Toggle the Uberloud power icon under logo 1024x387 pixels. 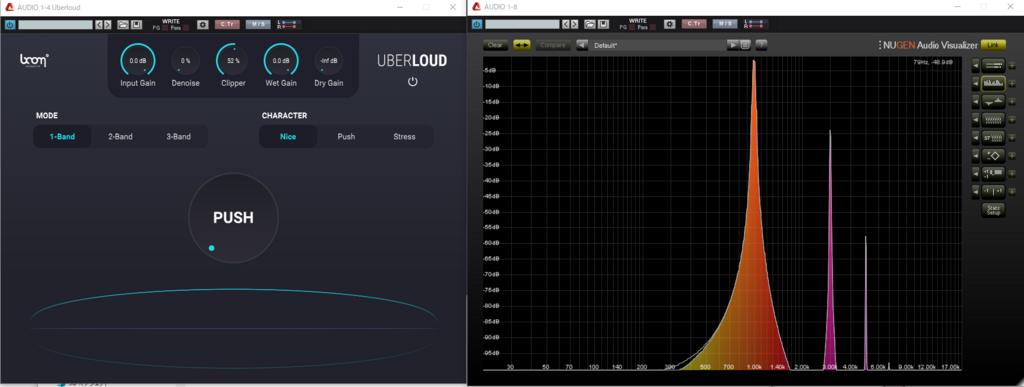click(x=412, y=82)
